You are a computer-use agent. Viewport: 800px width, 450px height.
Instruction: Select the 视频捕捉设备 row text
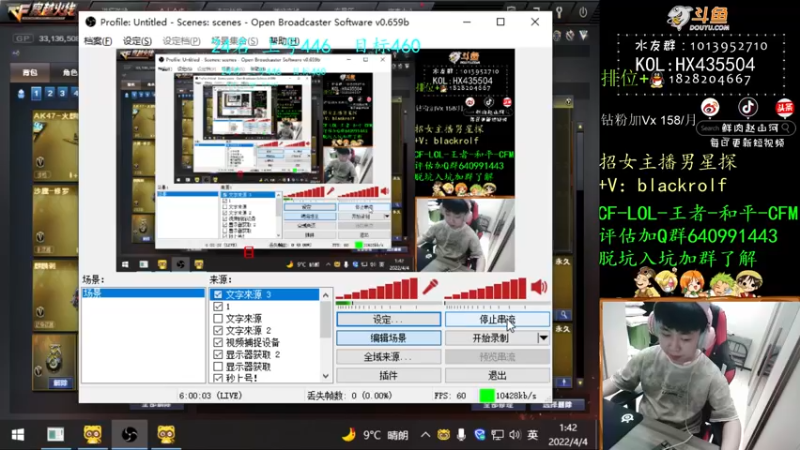click(x=253, y=342)
